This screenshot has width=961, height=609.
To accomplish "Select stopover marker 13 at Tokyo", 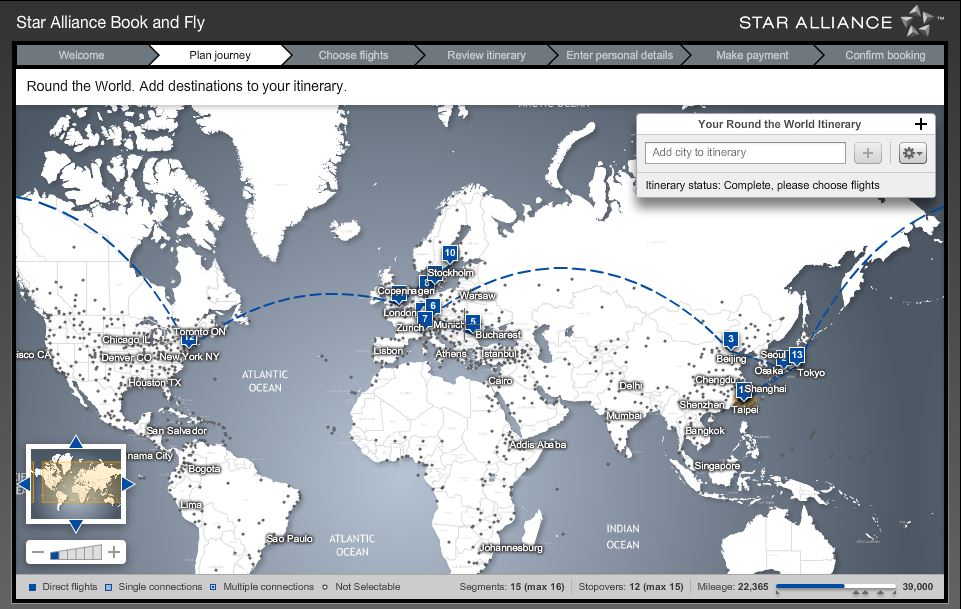I will click(797, 355).
